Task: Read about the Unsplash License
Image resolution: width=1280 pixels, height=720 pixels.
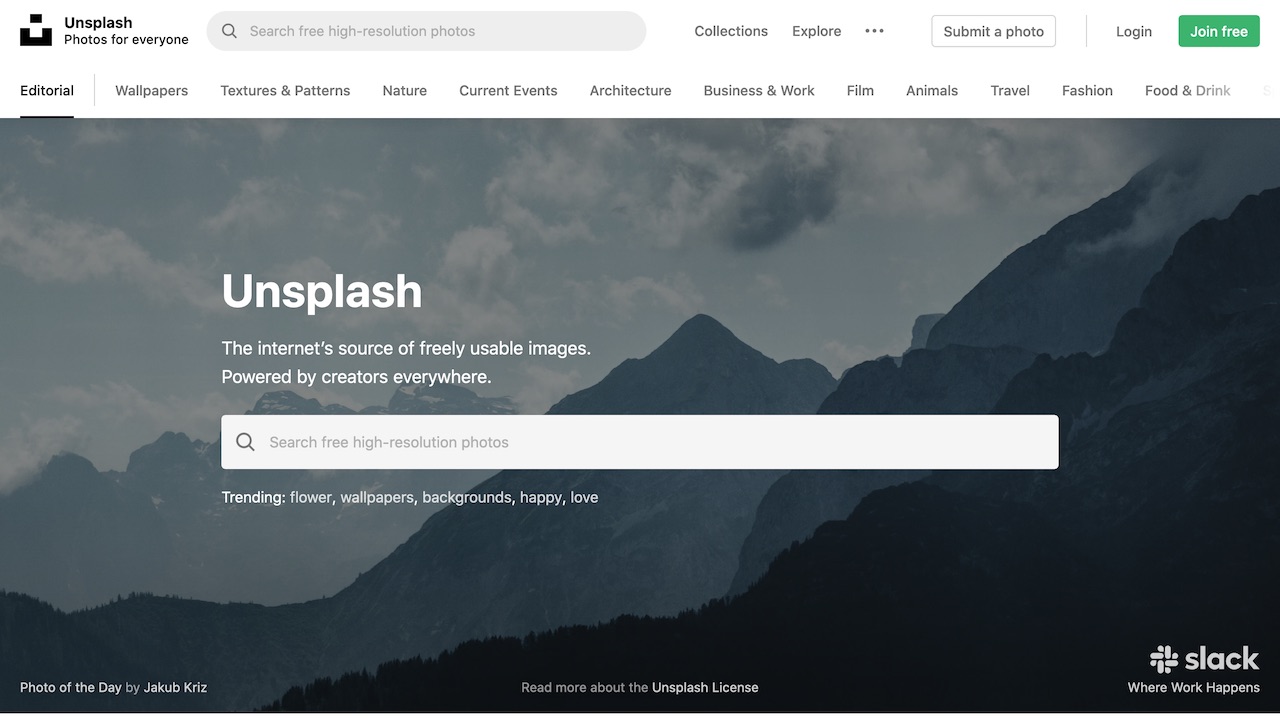Action: pyautogui.click(x=705, y=687)
